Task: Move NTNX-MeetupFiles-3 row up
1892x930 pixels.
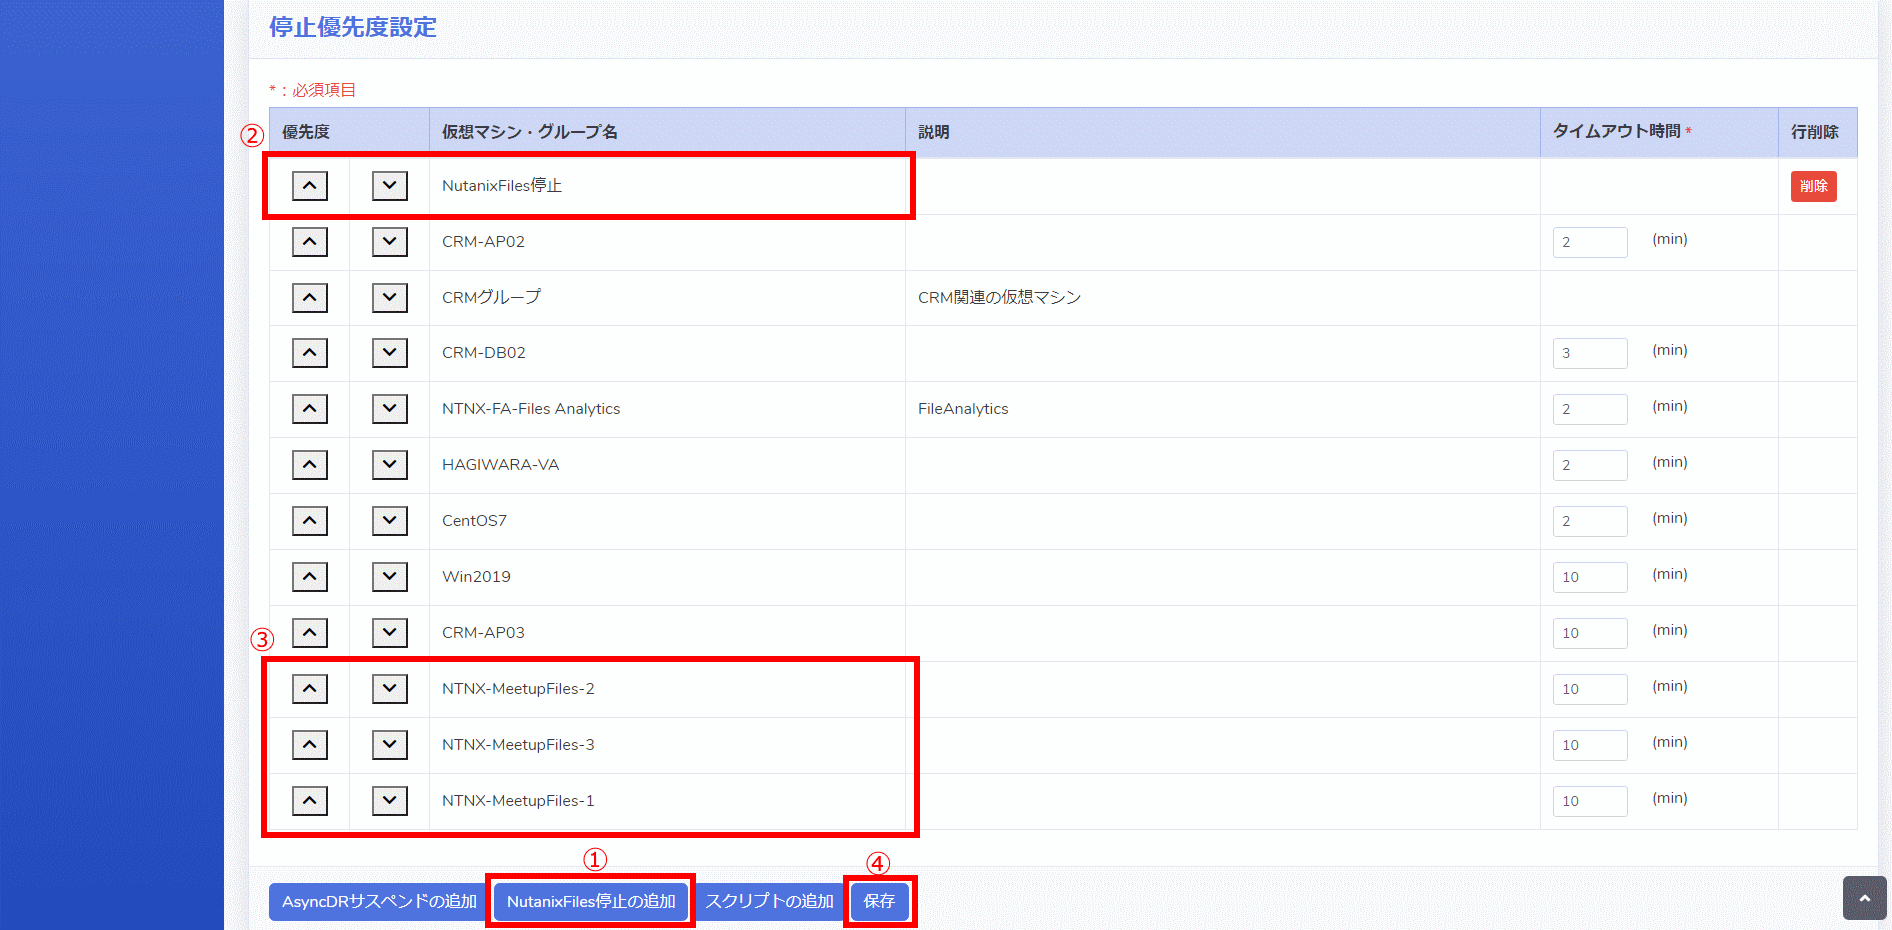Action: pyautogui.click(x=310, y=745)
